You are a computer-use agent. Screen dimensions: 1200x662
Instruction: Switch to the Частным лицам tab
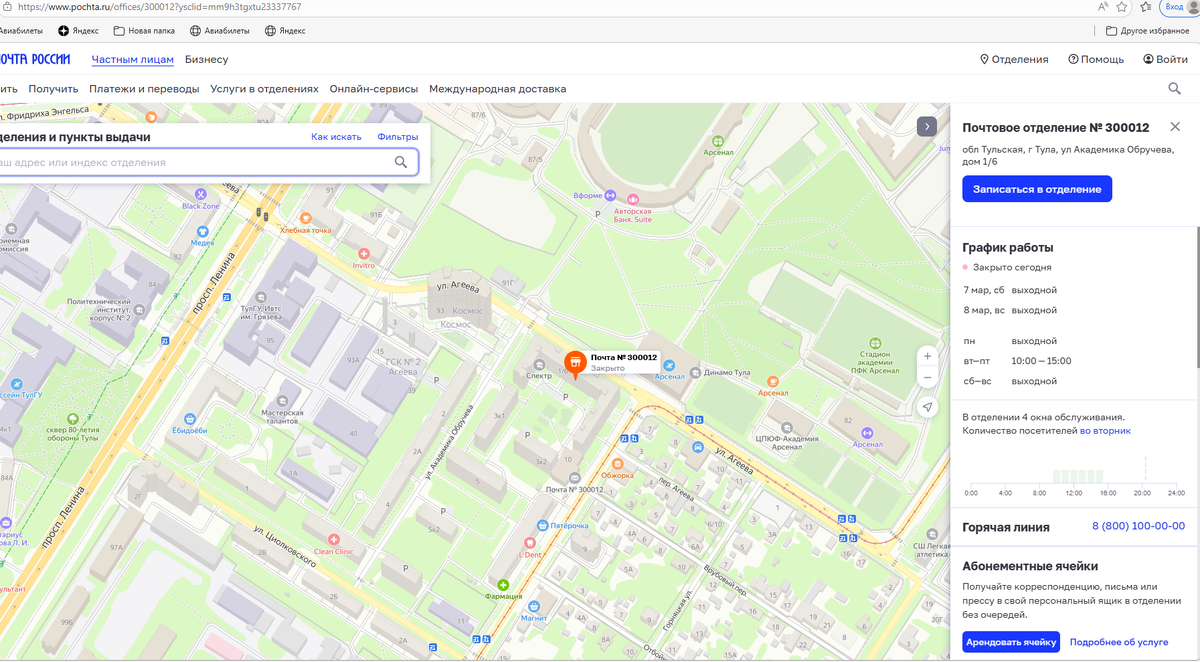pos(133,59)
